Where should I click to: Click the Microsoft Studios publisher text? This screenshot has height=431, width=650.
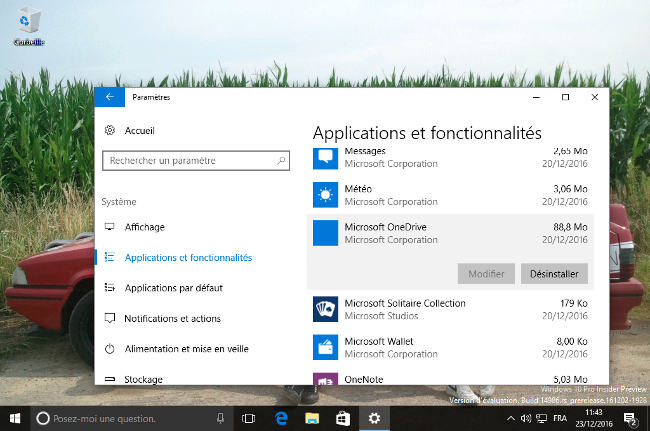(381, 316)
